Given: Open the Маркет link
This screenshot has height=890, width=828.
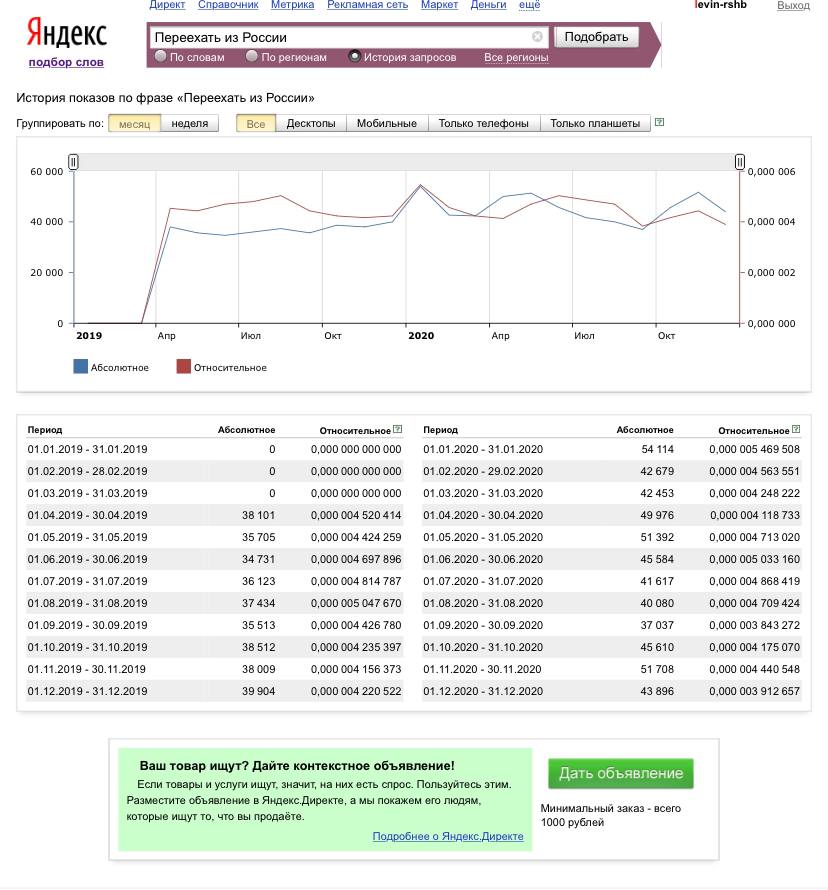Looking at the screenshot, I should tap(439, 5).
